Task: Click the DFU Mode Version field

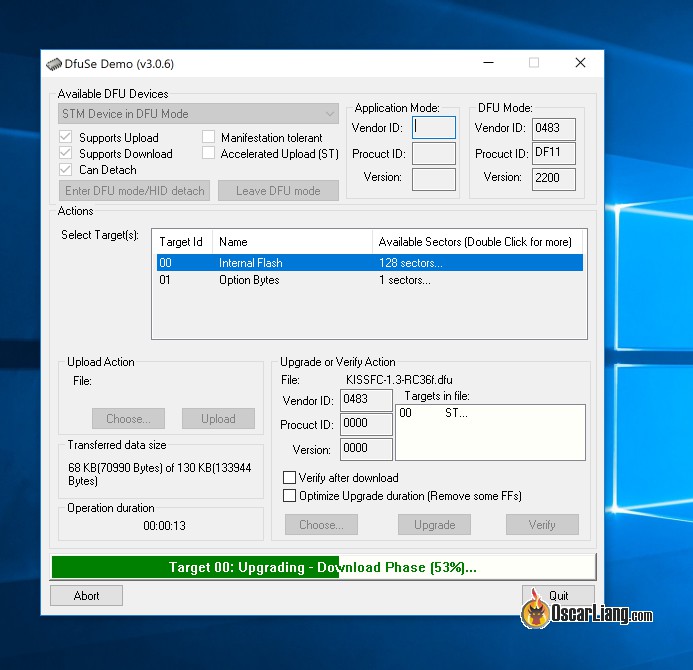Action: (x=554, y=178)
